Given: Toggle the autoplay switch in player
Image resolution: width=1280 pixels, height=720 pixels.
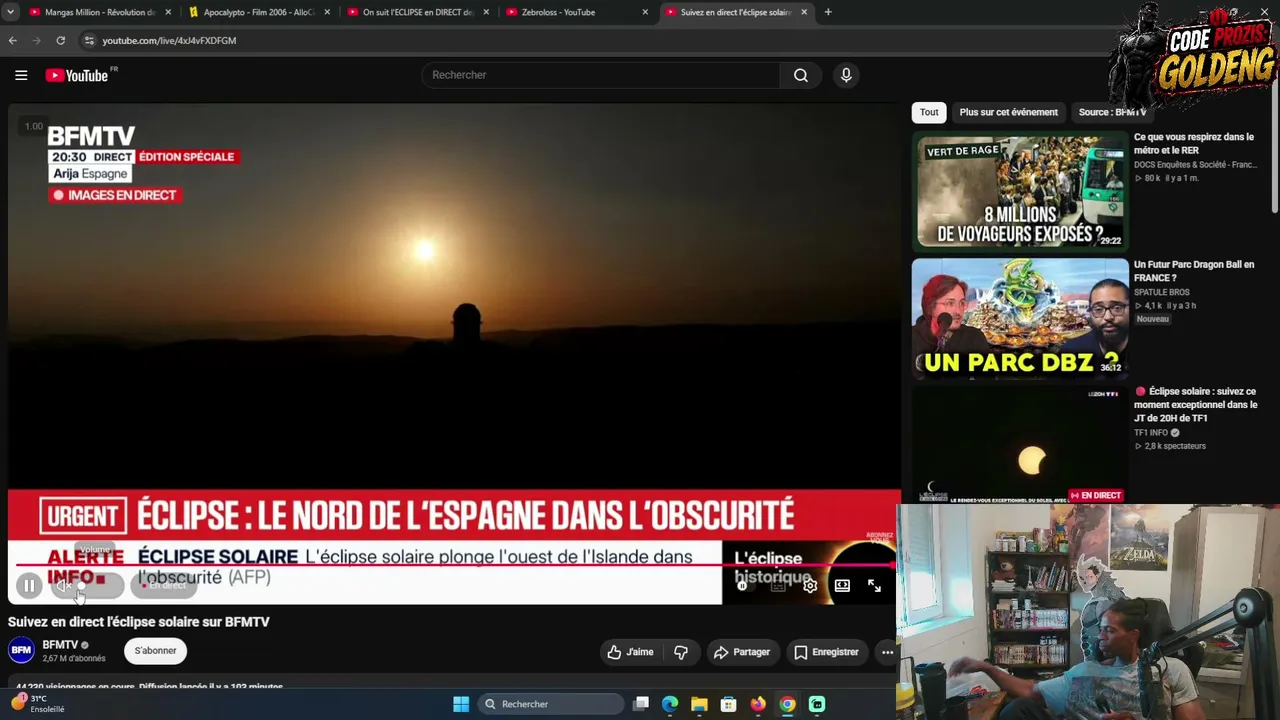Looking at the screenshot, I should tap(744, 586).
